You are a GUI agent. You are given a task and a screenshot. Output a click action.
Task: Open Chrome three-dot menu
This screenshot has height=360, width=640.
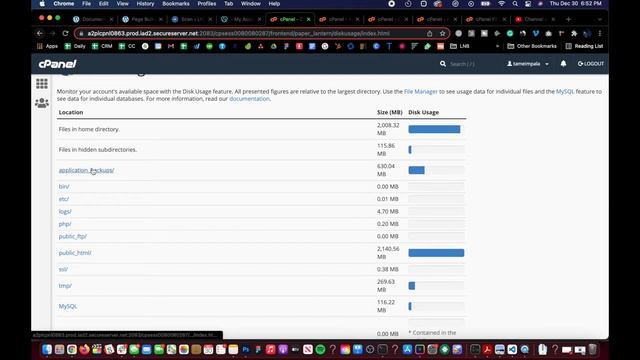pos(600,33)
